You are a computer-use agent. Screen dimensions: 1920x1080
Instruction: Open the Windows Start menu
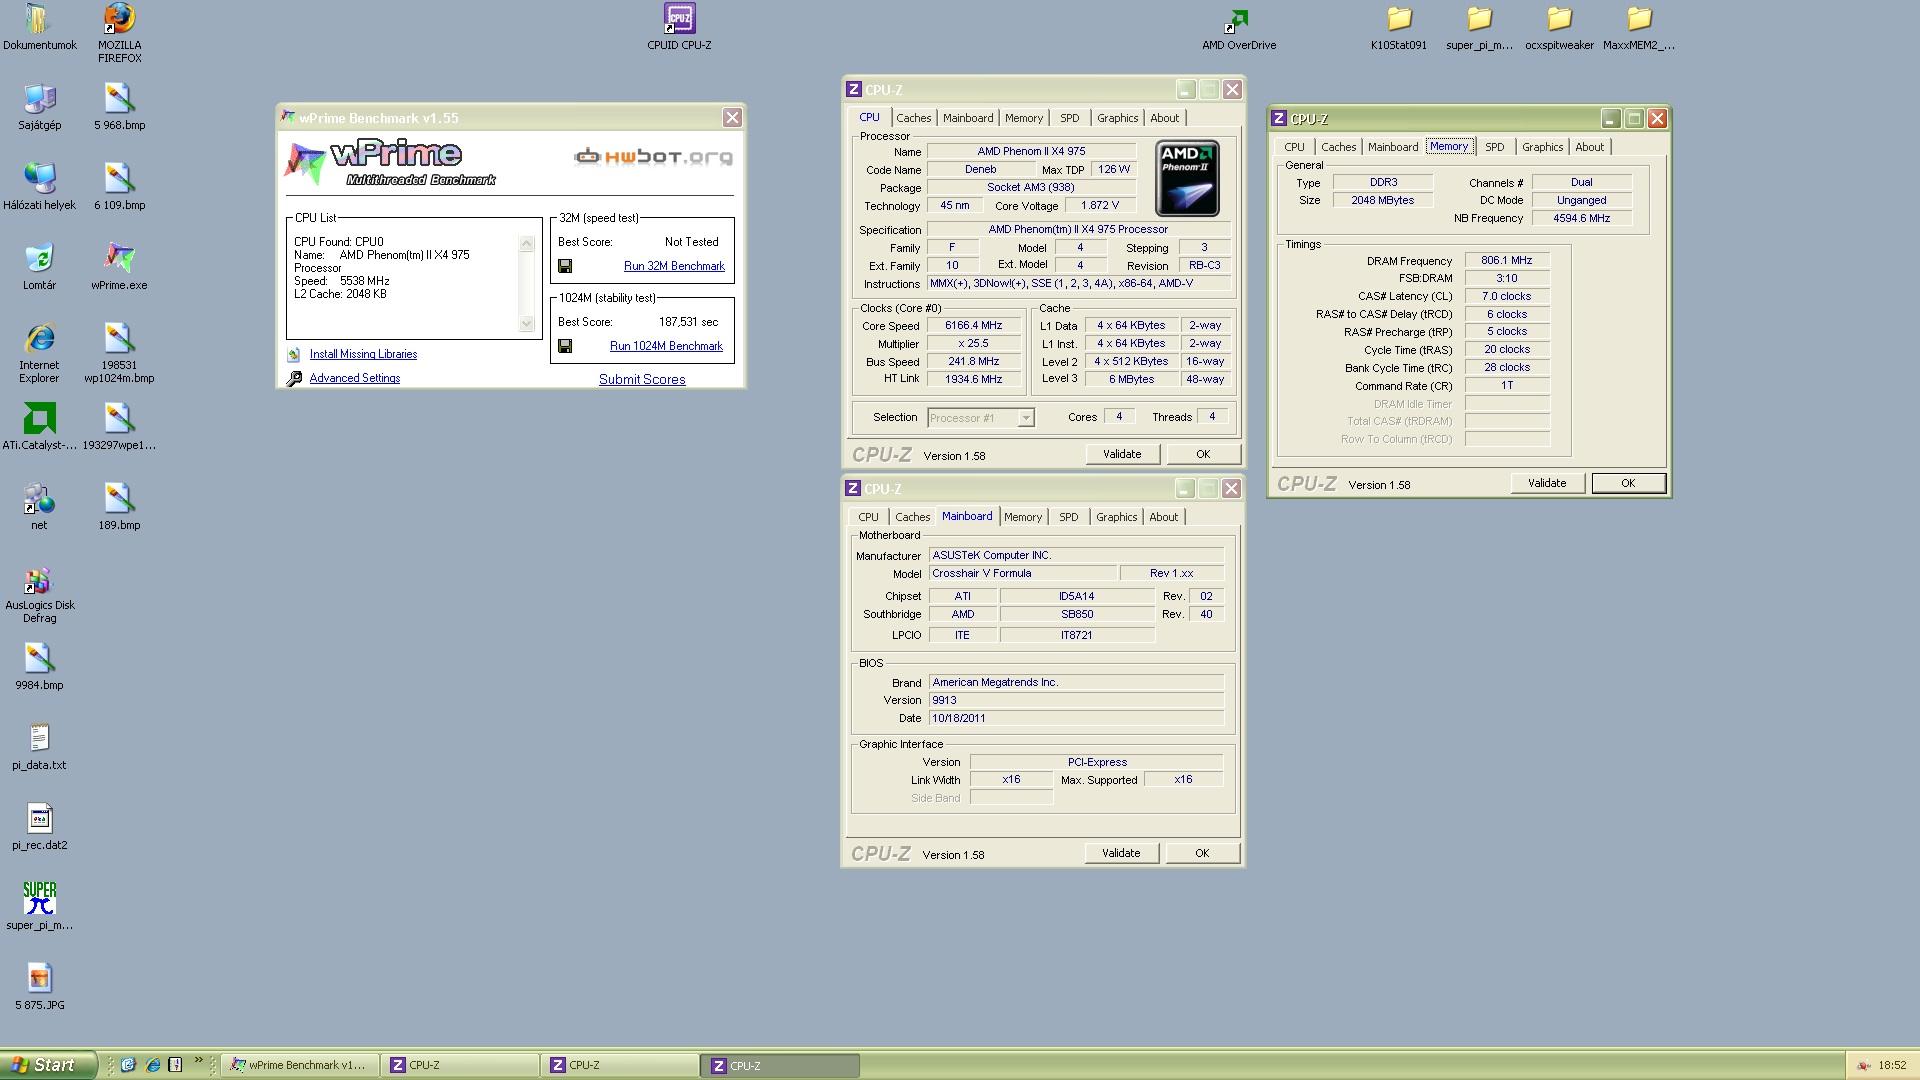point(49,1065)
